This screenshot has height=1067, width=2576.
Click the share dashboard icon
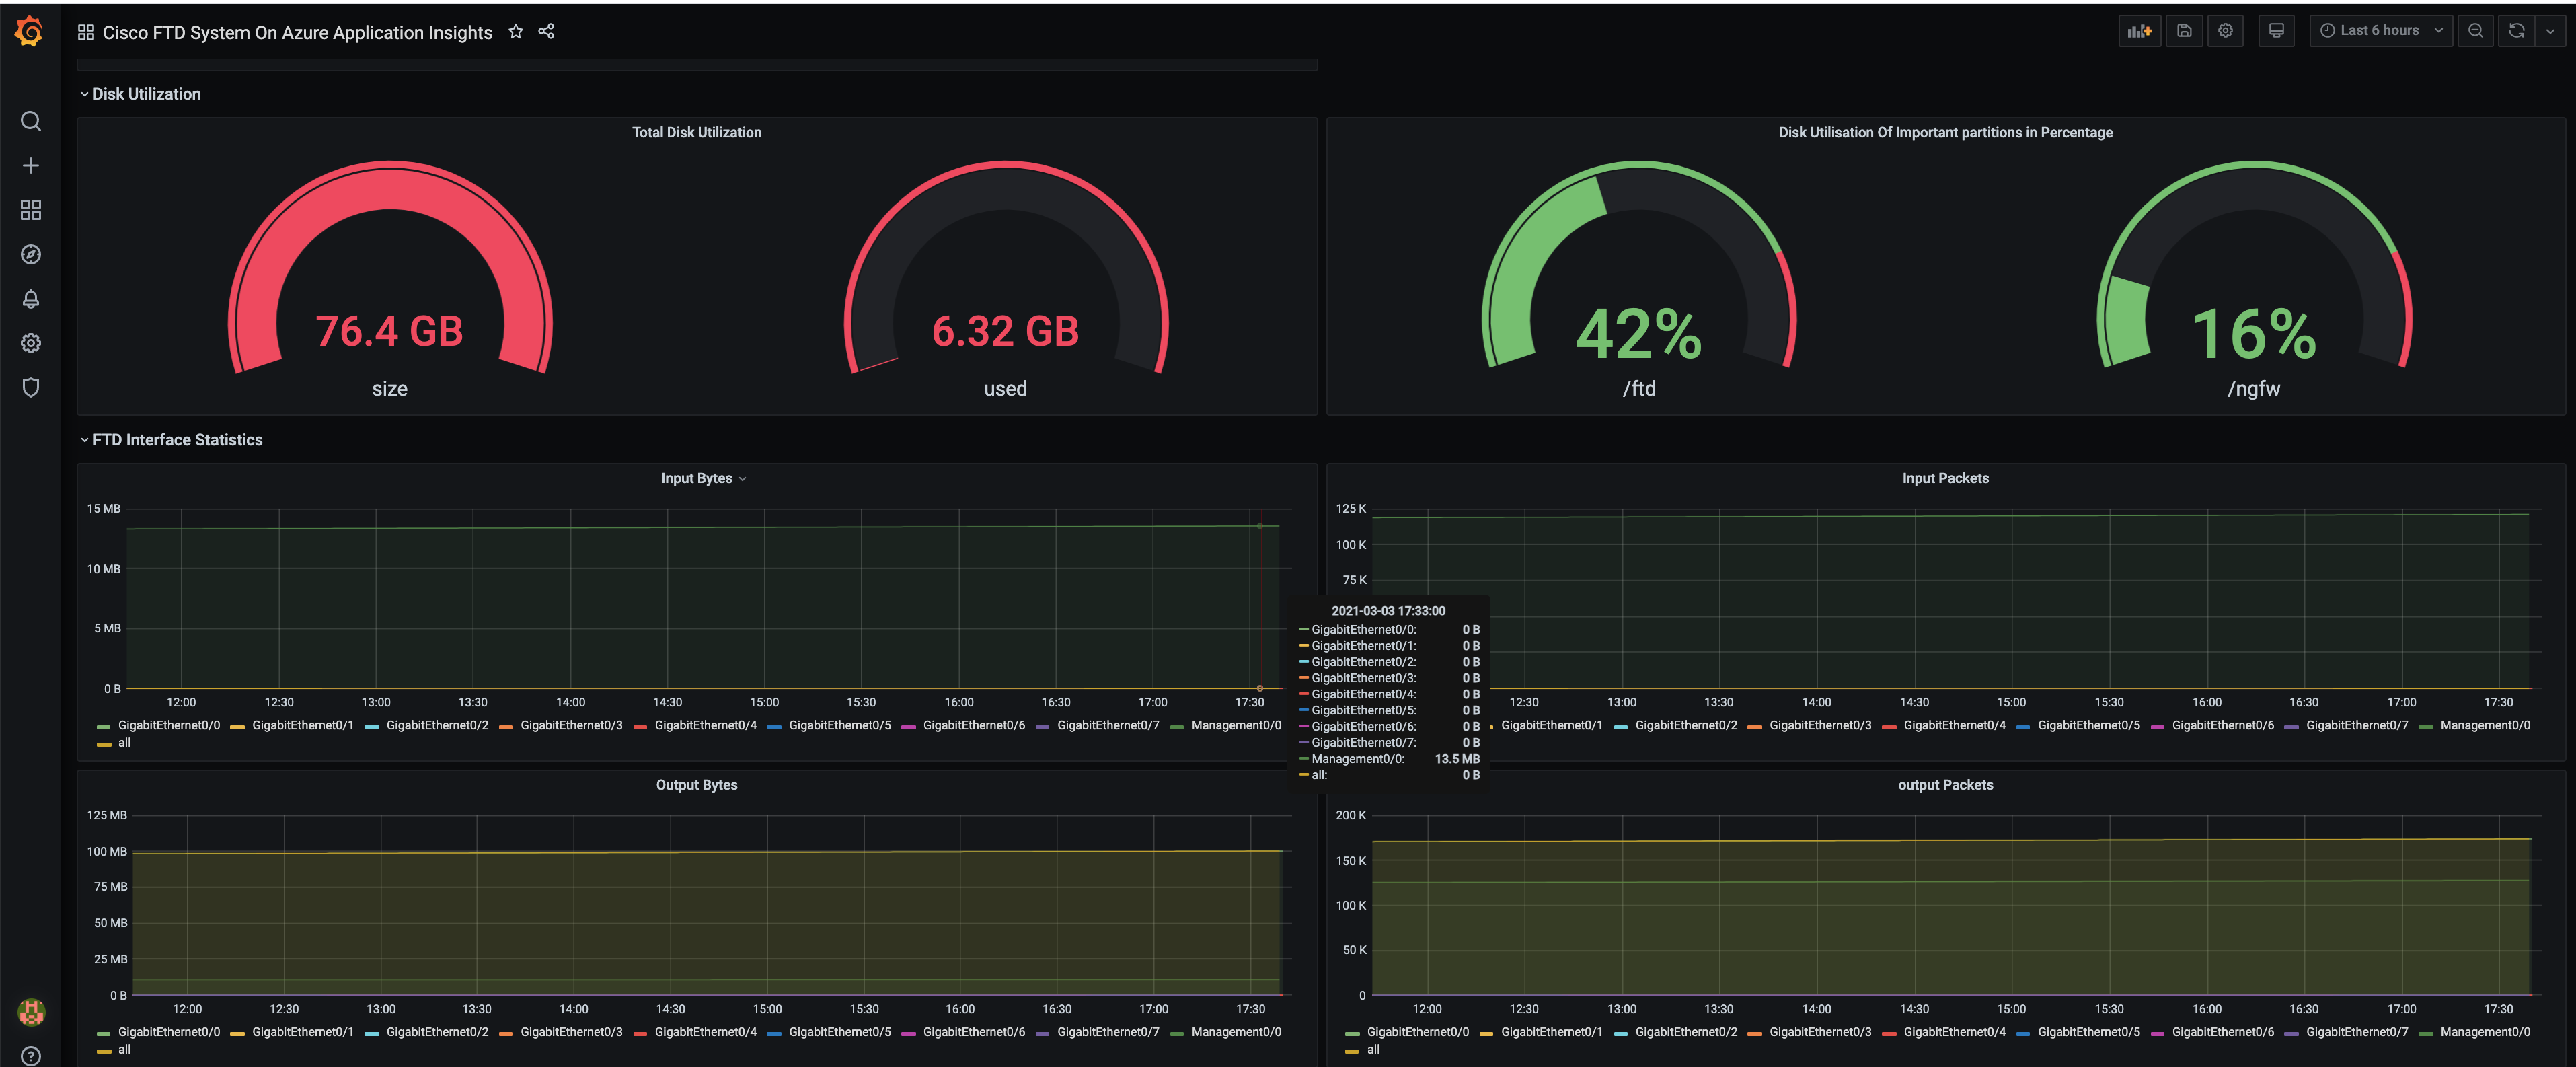(546, 32)
